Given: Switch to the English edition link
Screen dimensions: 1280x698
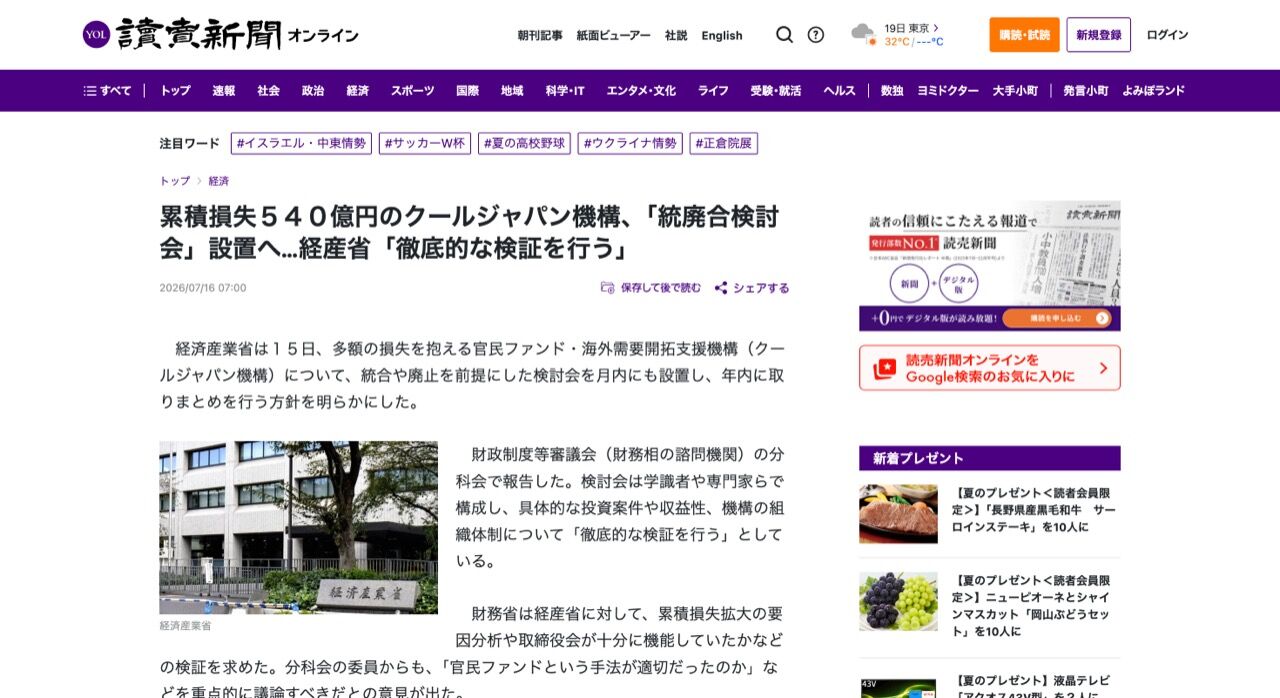Looking at the screenshot, I should tap(722, 35).
